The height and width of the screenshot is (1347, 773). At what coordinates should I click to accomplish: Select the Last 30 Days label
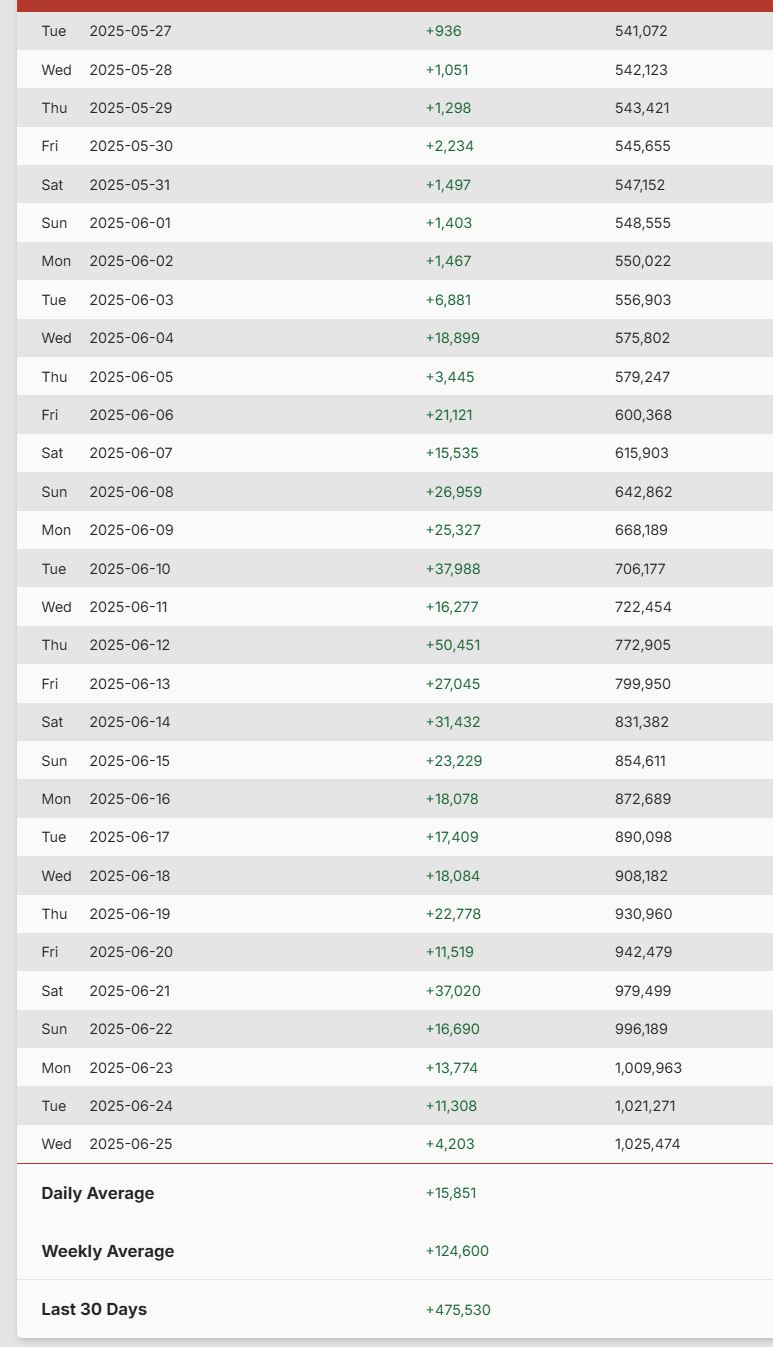pos(94,1309)
